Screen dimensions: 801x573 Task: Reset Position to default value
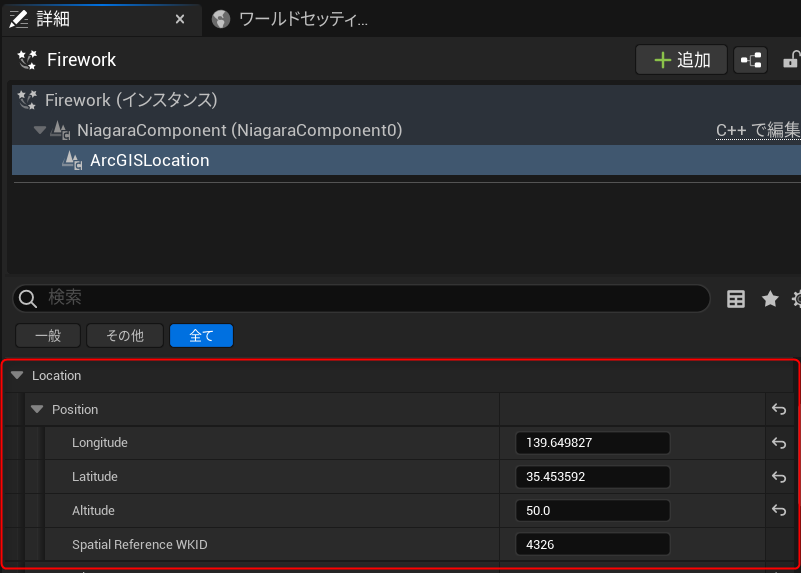[779, 409]
